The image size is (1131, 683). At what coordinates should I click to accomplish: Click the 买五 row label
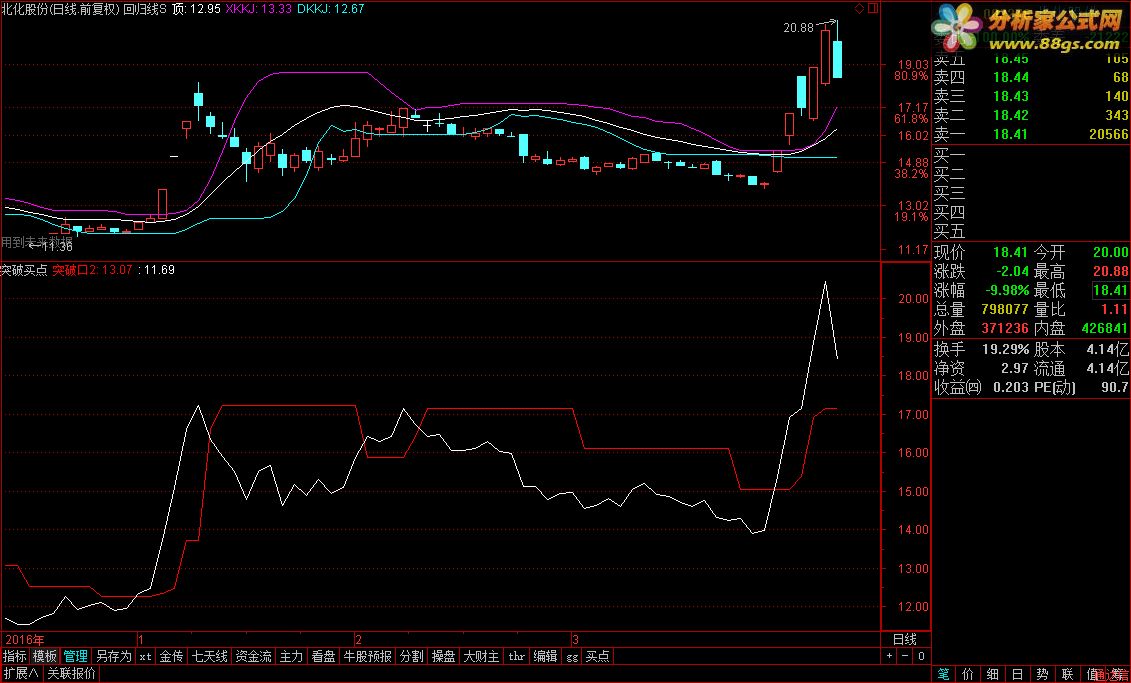coord(949,232)
